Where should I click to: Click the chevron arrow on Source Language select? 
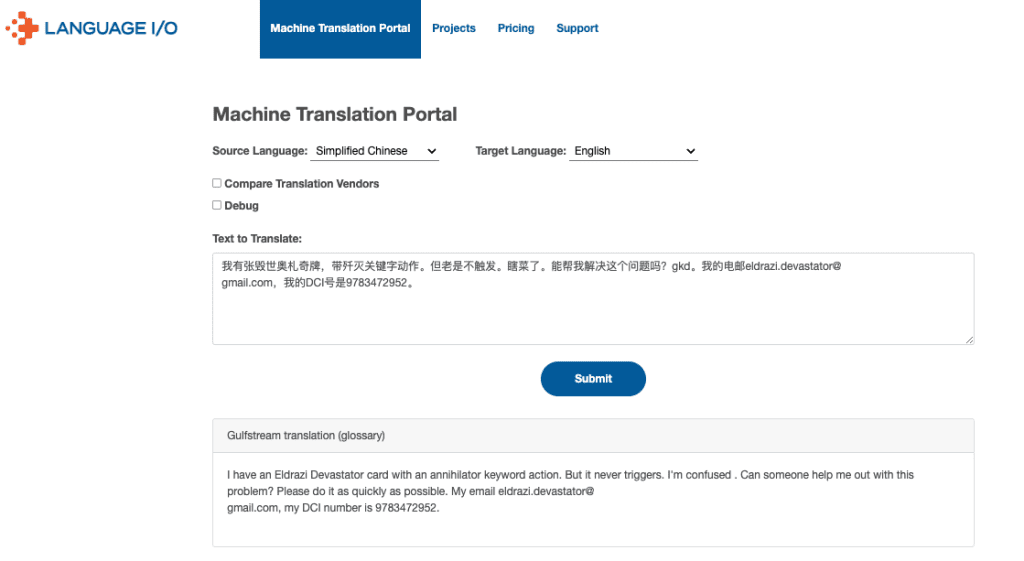point(432,151)
